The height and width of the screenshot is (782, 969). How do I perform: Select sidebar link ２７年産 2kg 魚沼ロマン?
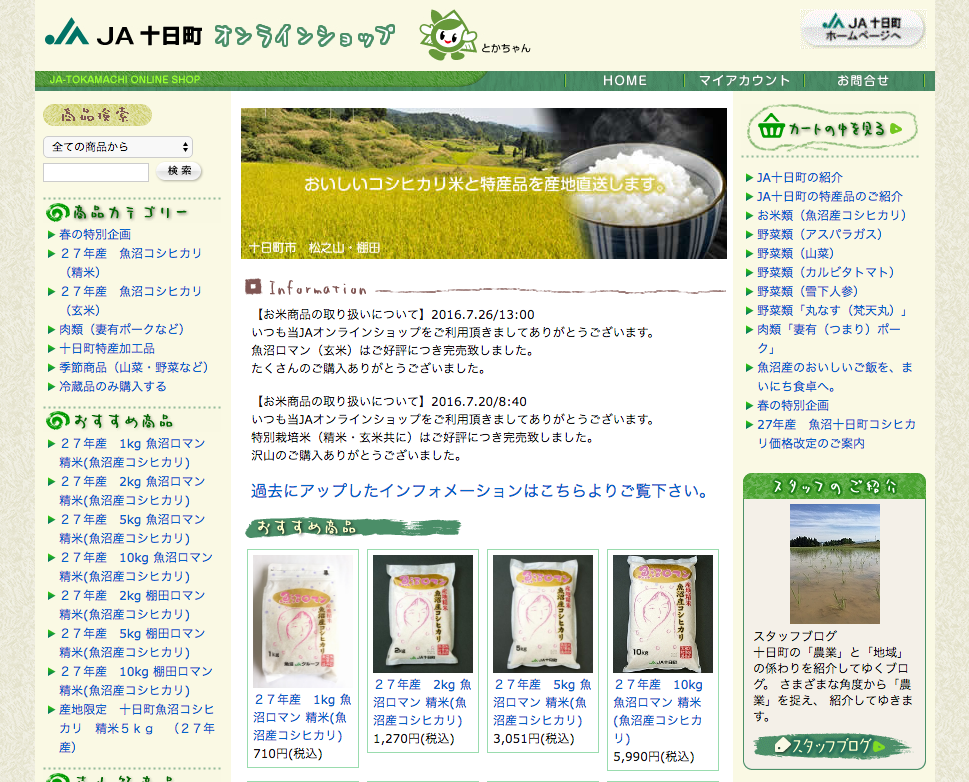point(132,491)
